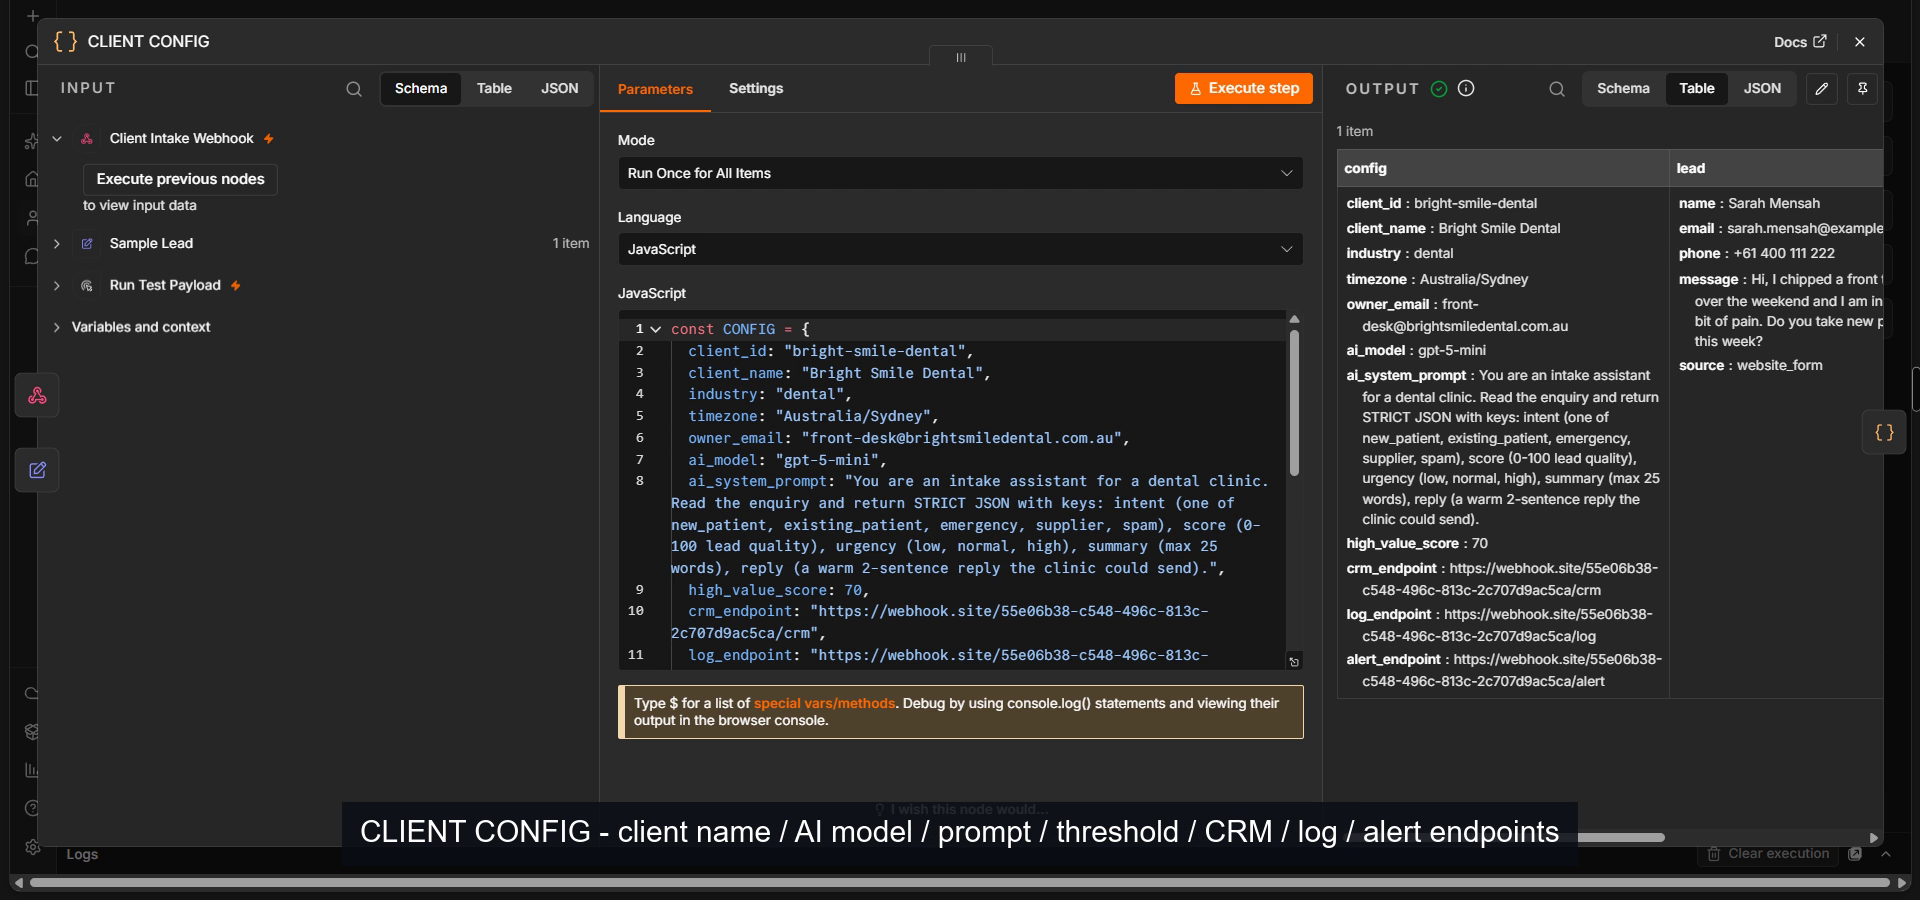
Task: Open the Language dropdown
Action: click(960, 249)
